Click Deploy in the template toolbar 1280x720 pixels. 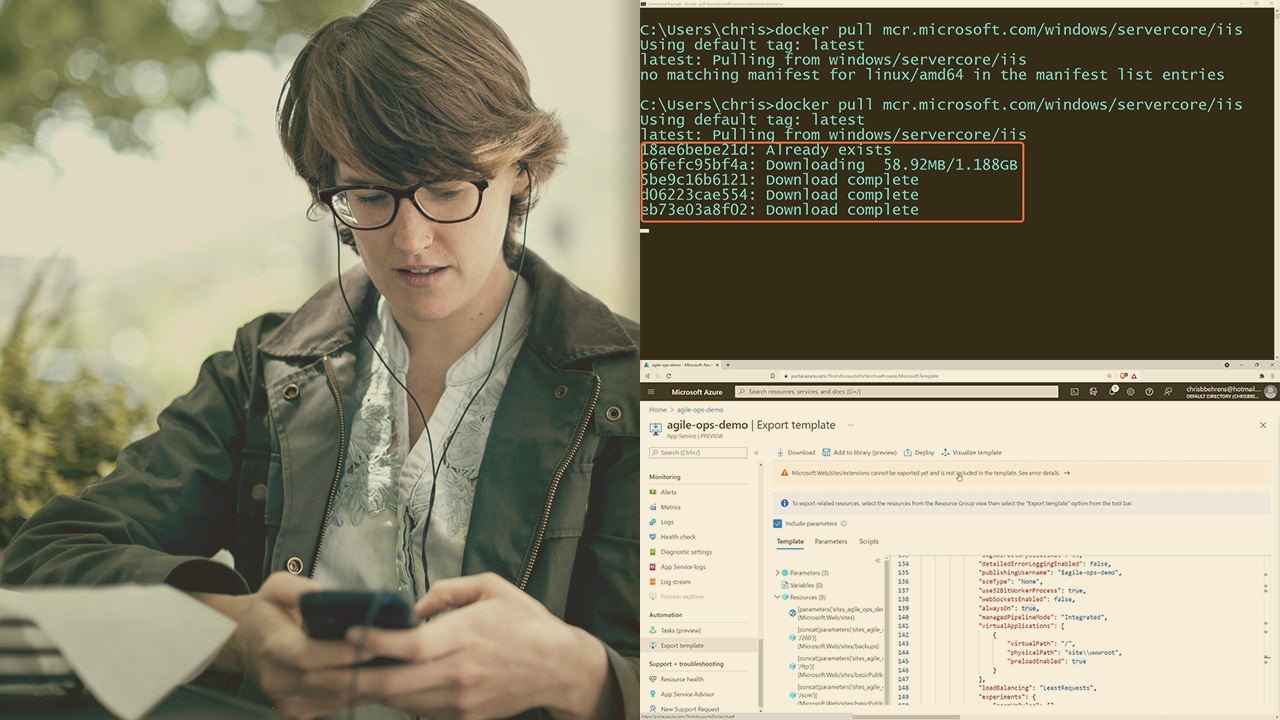coord(919,452)
